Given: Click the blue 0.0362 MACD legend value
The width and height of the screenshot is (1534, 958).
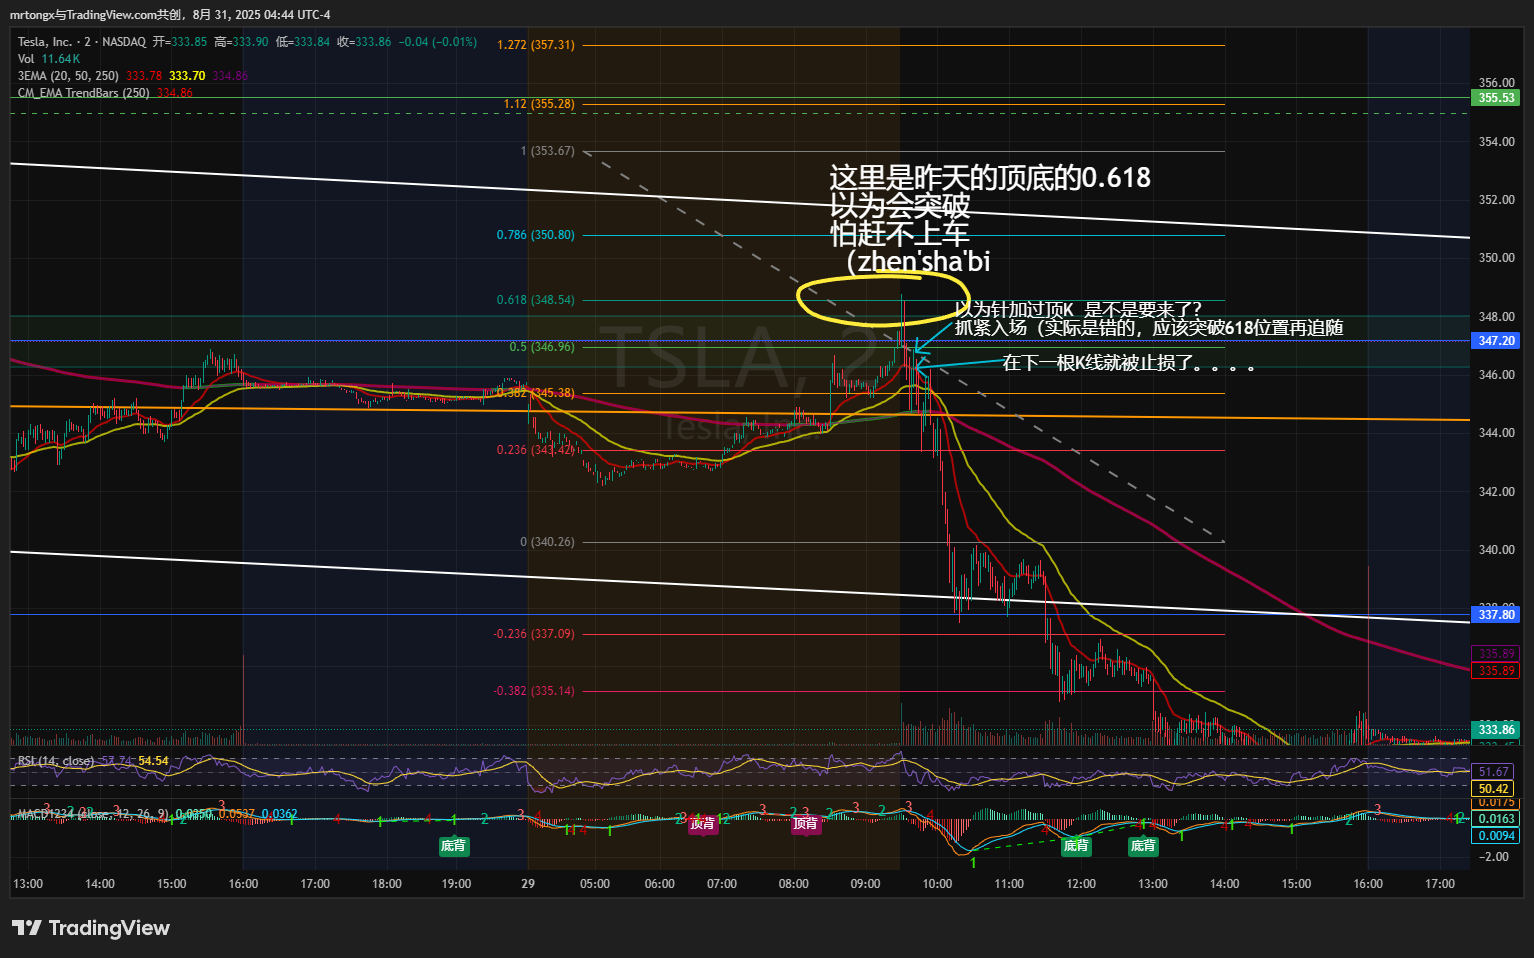Looking at the screenshot, I should (279, 814).
